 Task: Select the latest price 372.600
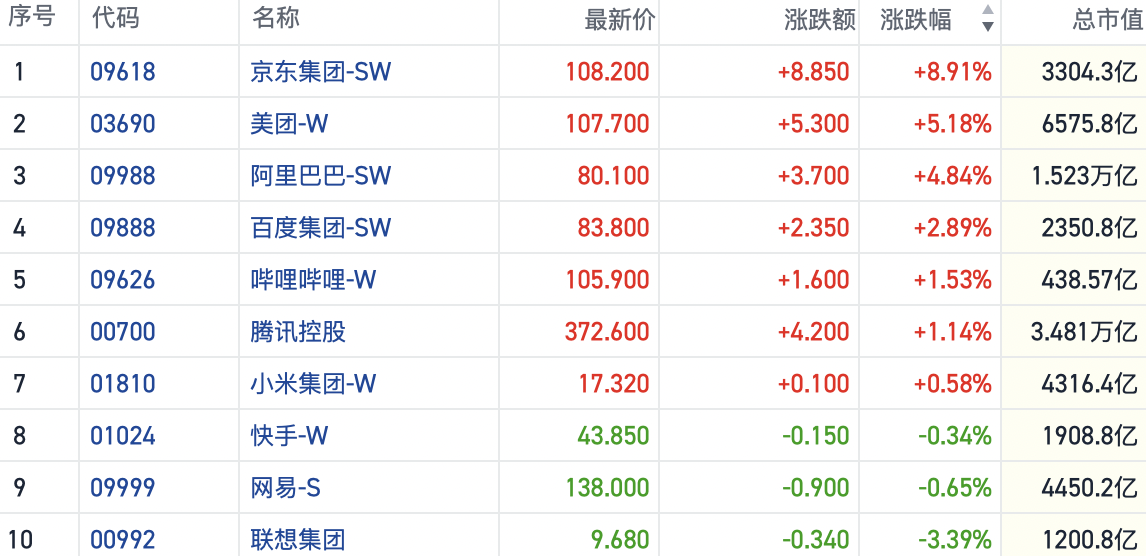(607, 332)
